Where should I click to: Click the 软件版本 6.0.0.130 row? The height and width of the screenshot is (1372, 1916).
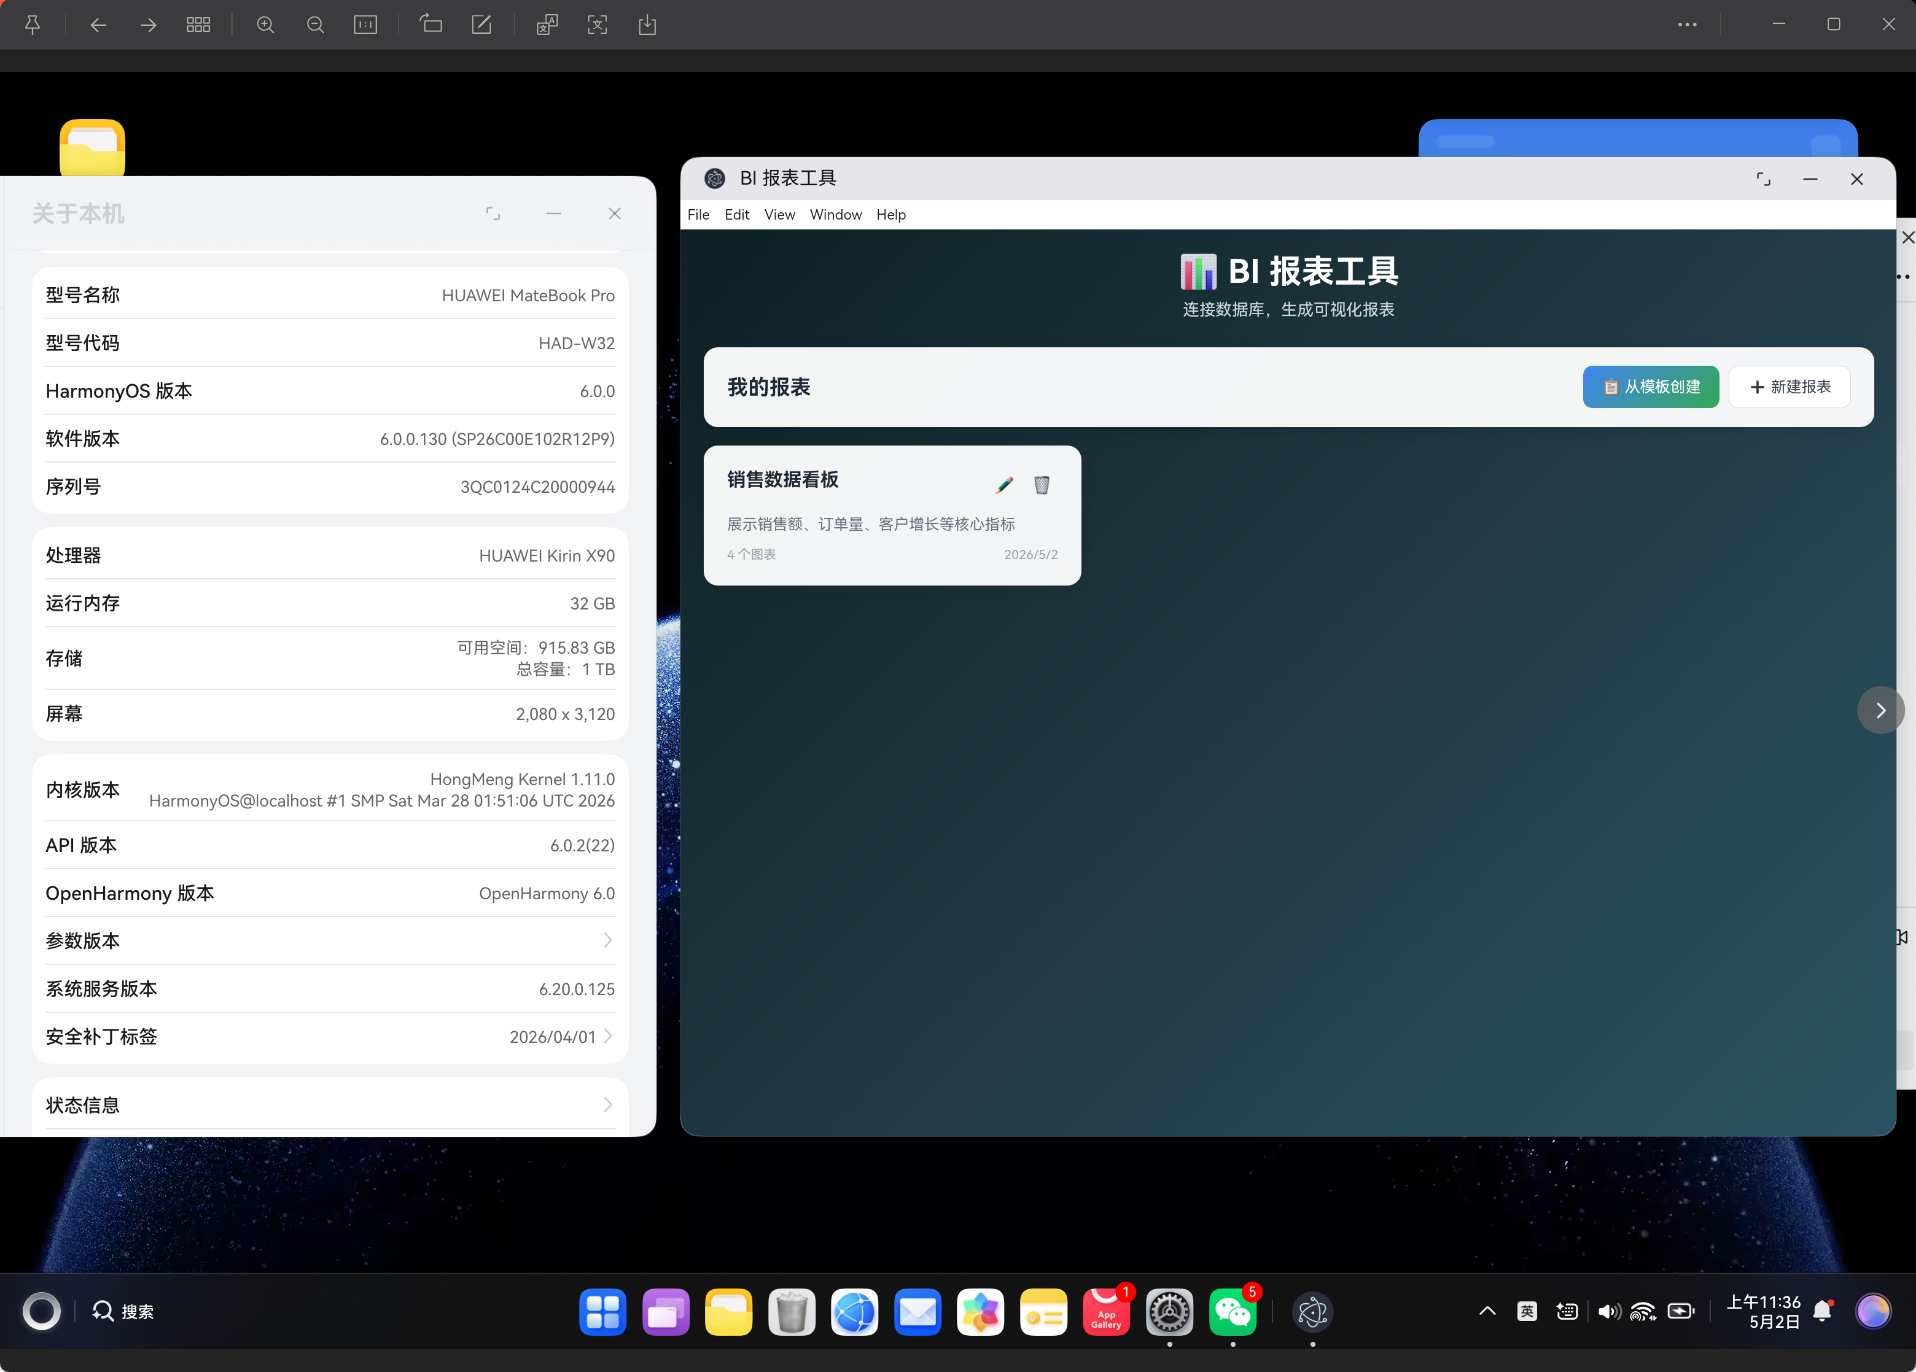tap(330, 439)
